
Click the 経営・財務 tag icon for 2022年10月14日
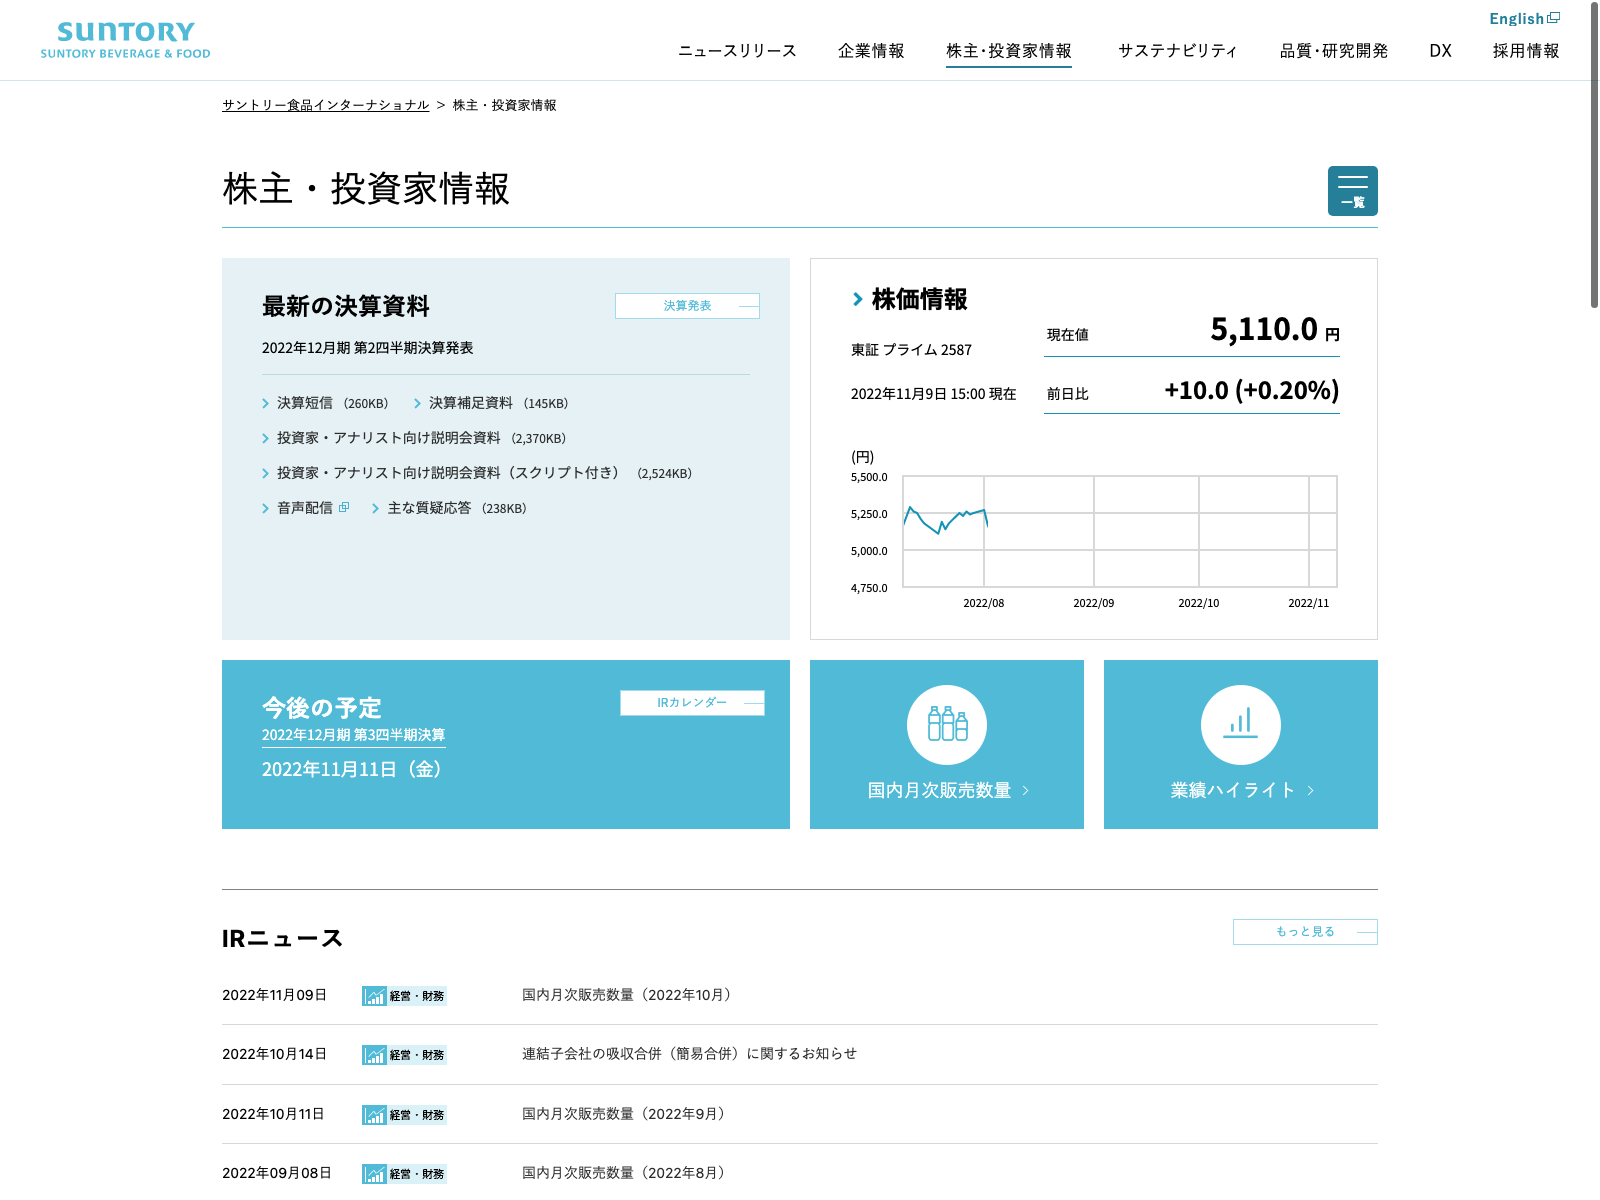tap(374, 1055)
